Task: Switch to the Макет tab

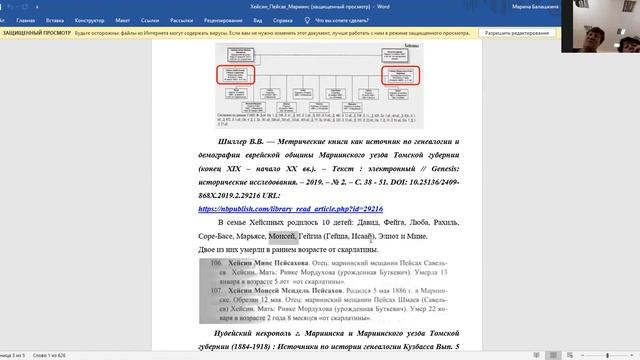Action: [x=122, y=20]
